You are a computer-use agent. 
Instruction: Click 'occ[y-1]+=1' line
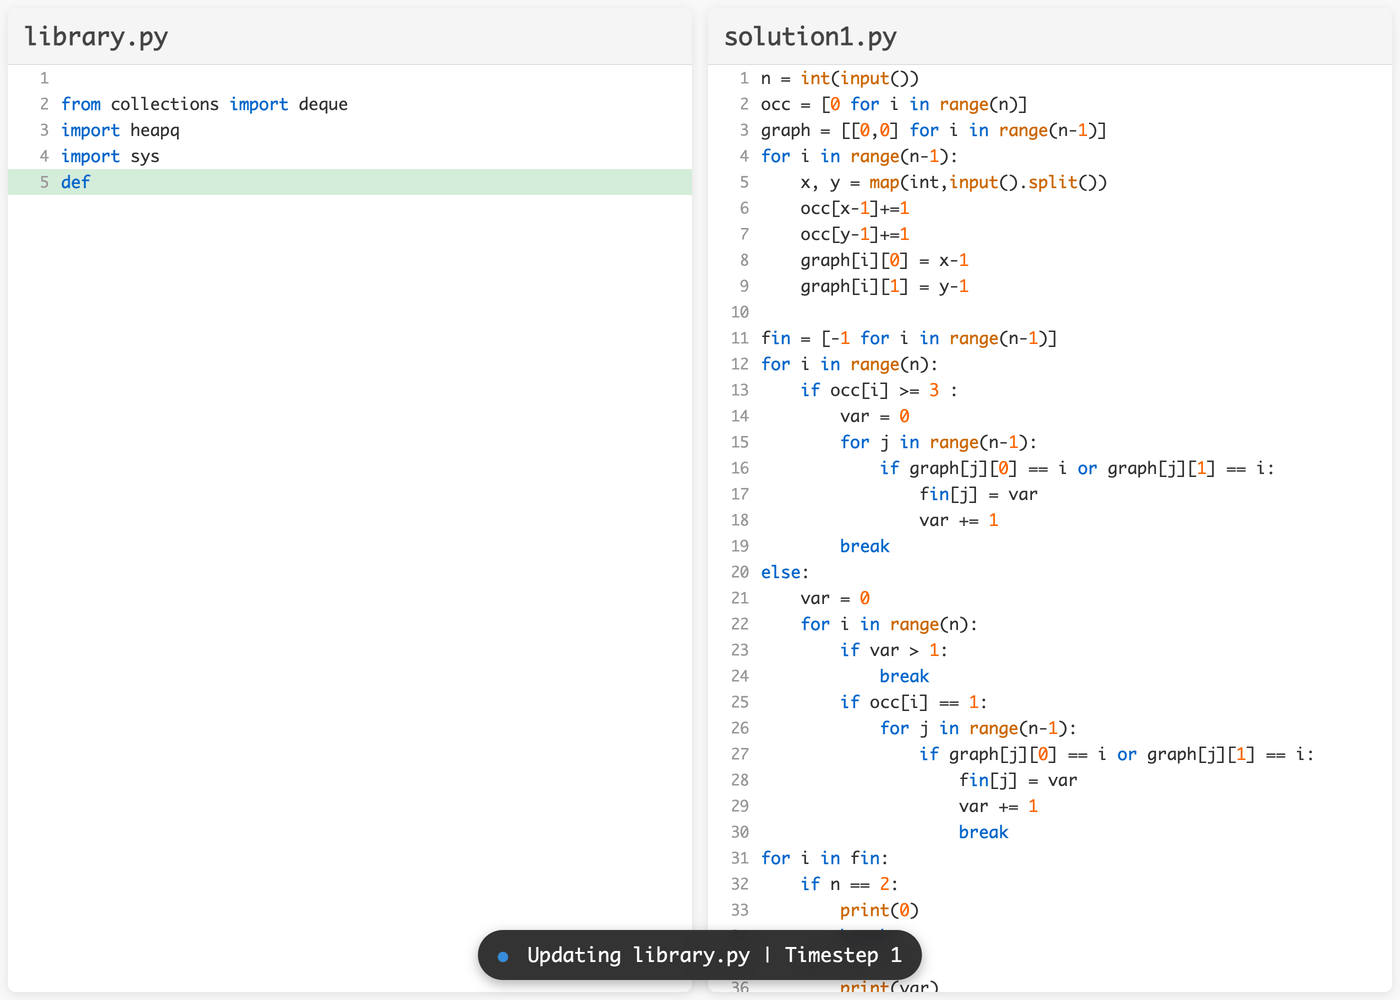pyautogui.click(x=855, y=234)
